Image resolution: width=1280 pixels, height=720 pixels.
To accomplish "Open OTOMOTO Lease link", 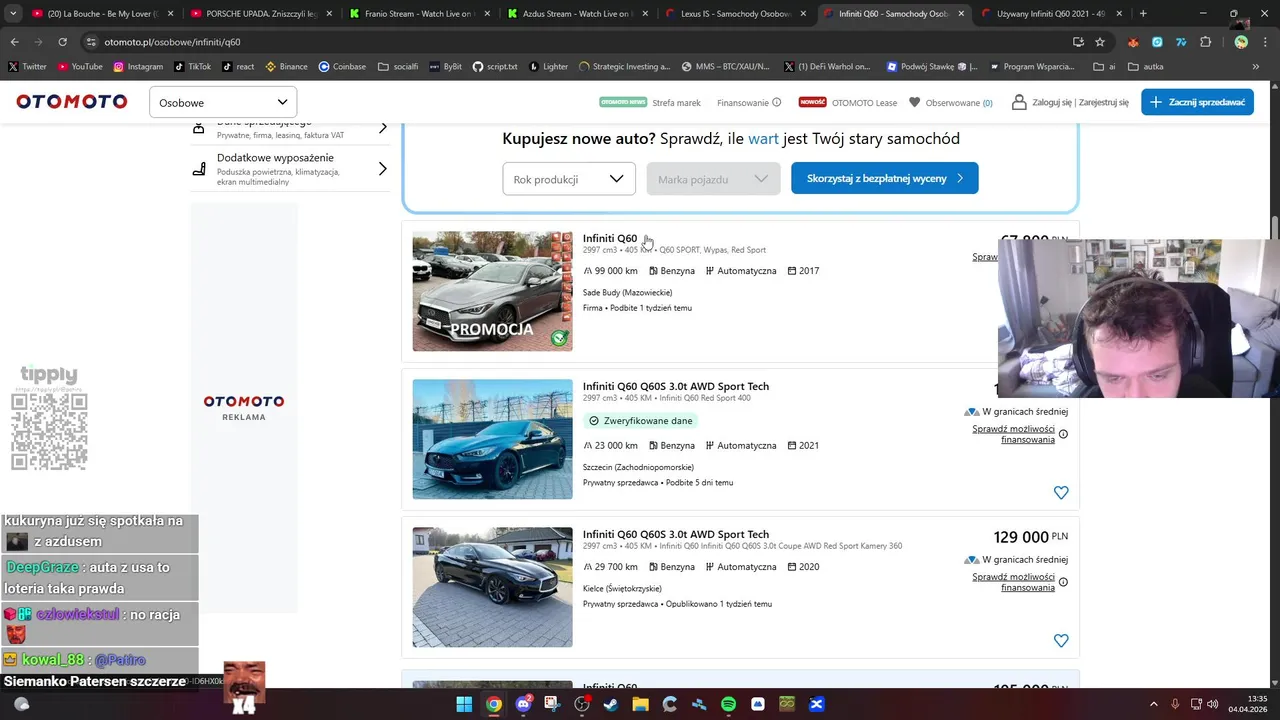I will [864, 102].
